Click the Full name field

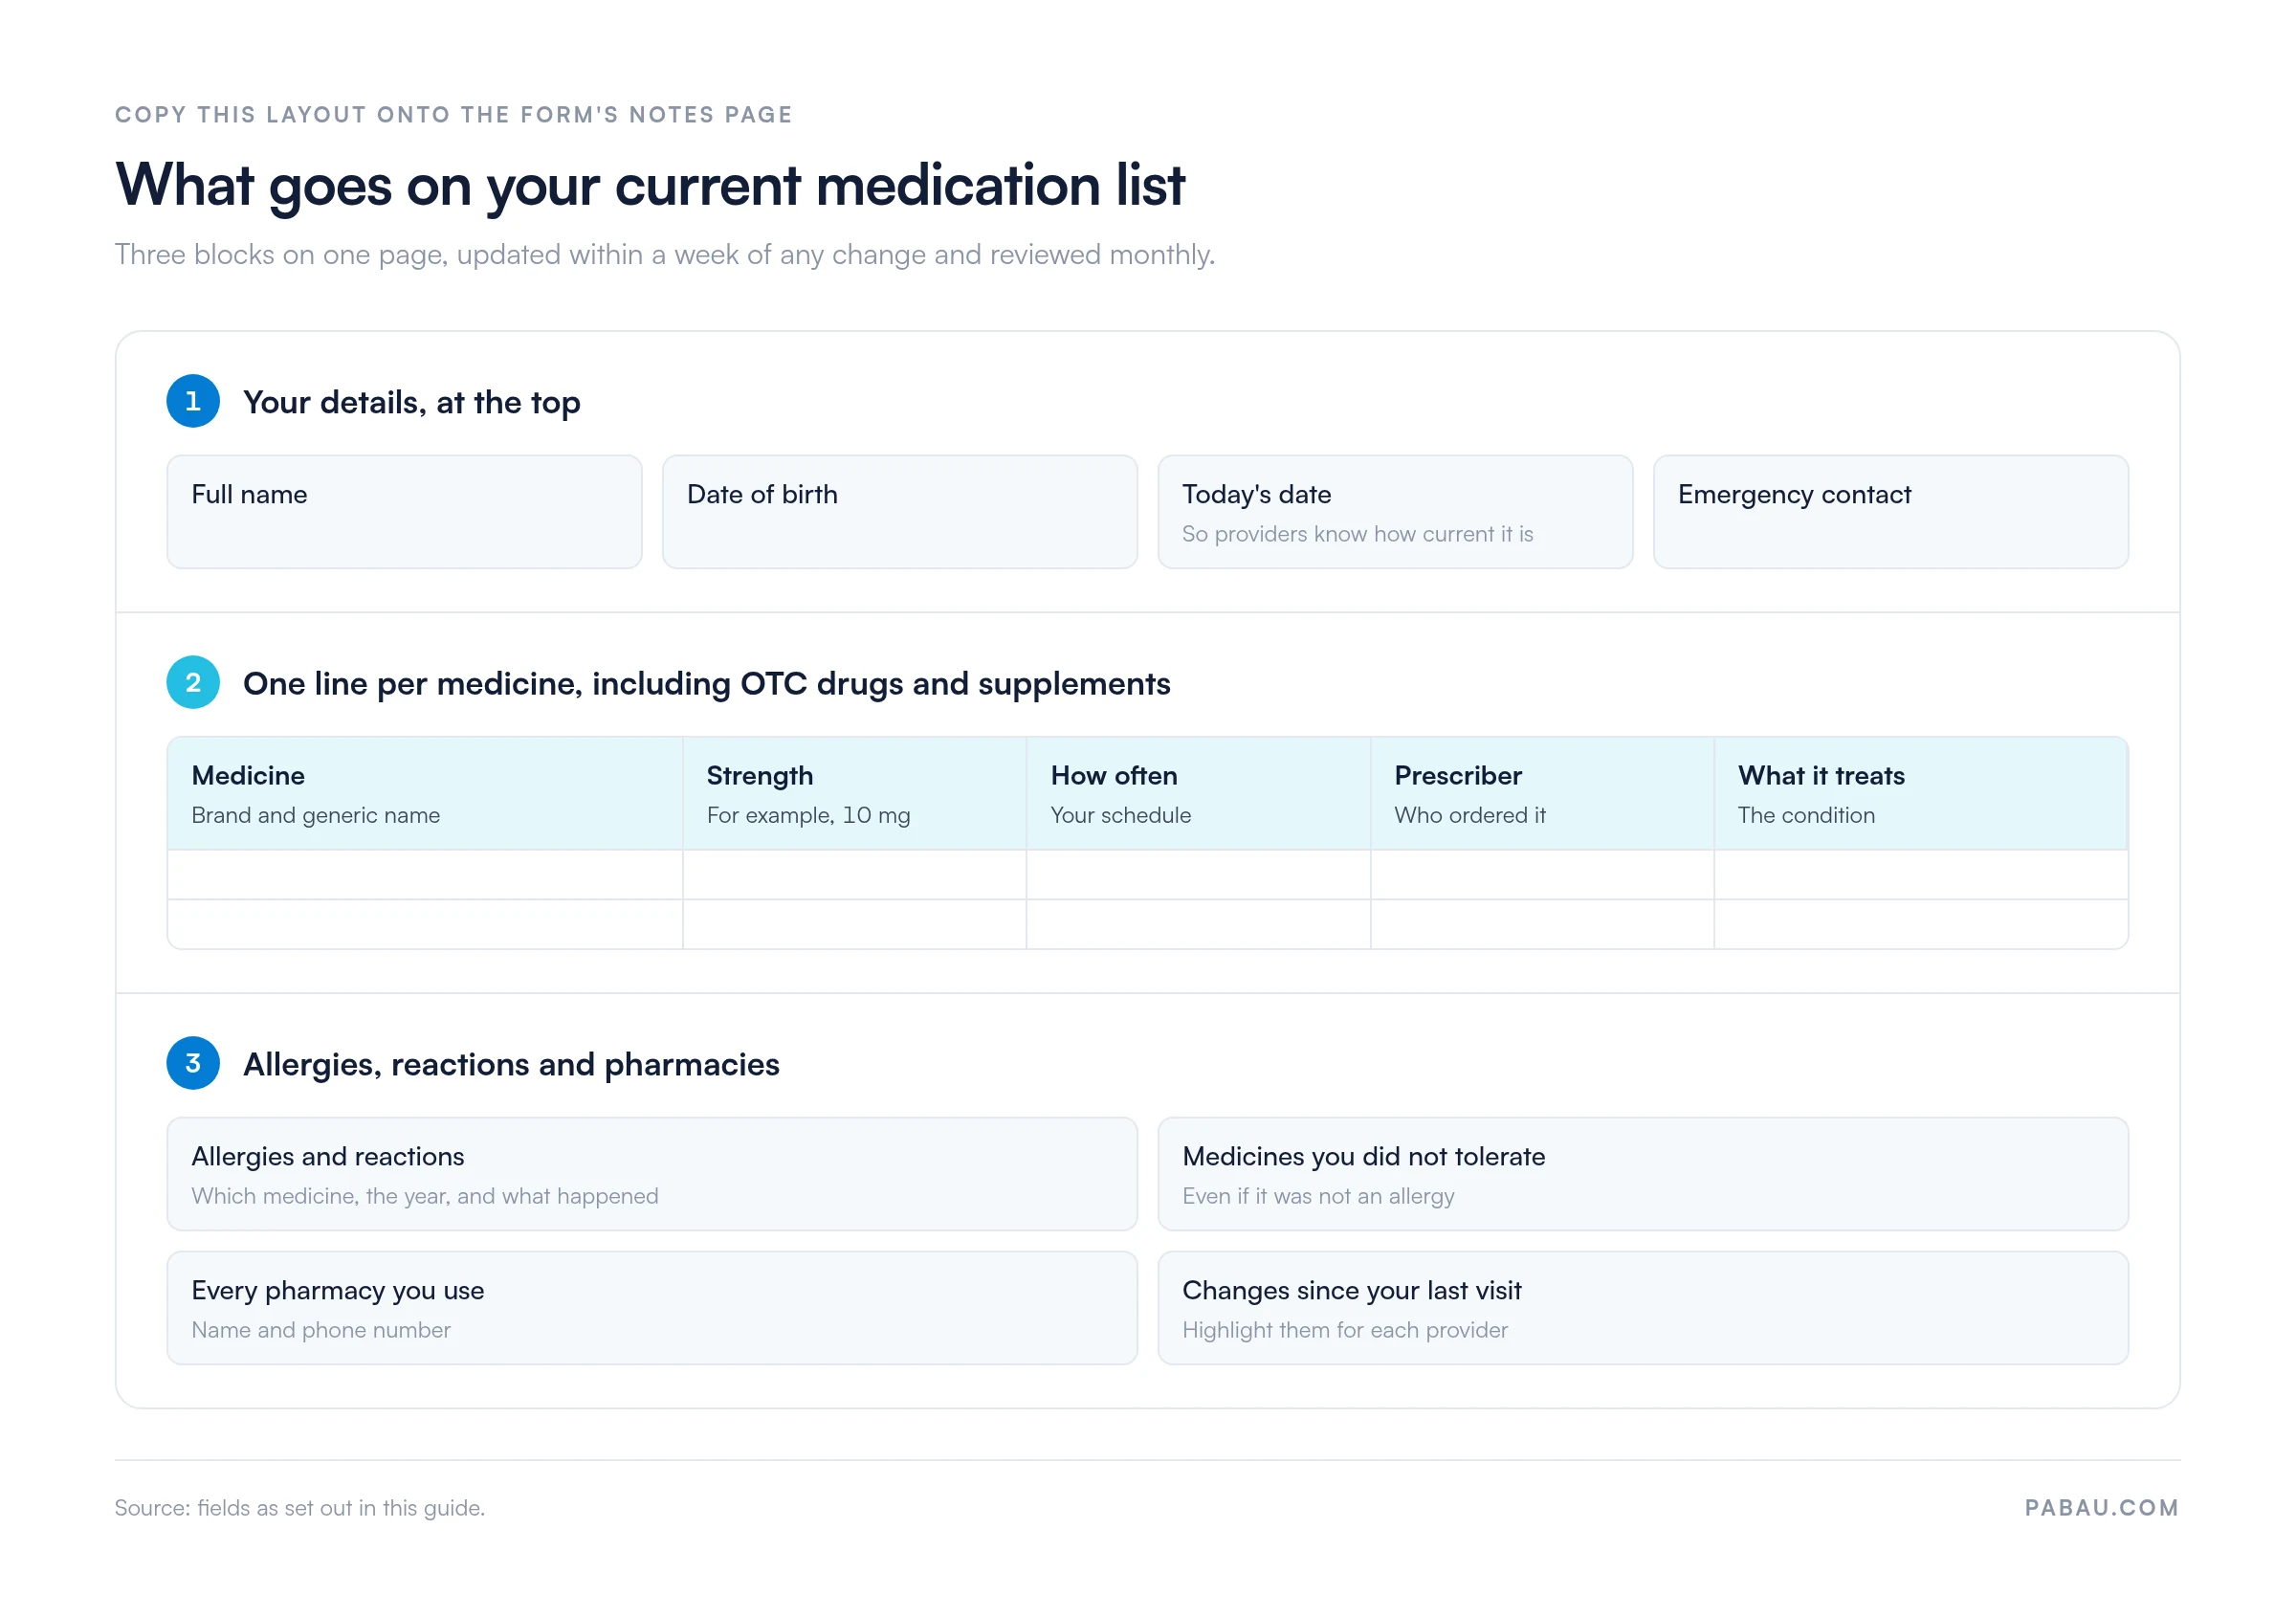tap(404, 512)
